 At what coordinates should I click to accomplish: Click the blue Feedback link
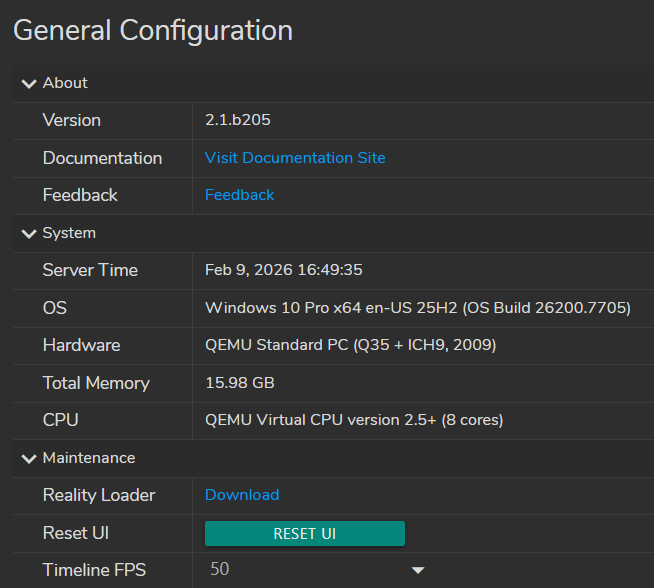(239, 195)
